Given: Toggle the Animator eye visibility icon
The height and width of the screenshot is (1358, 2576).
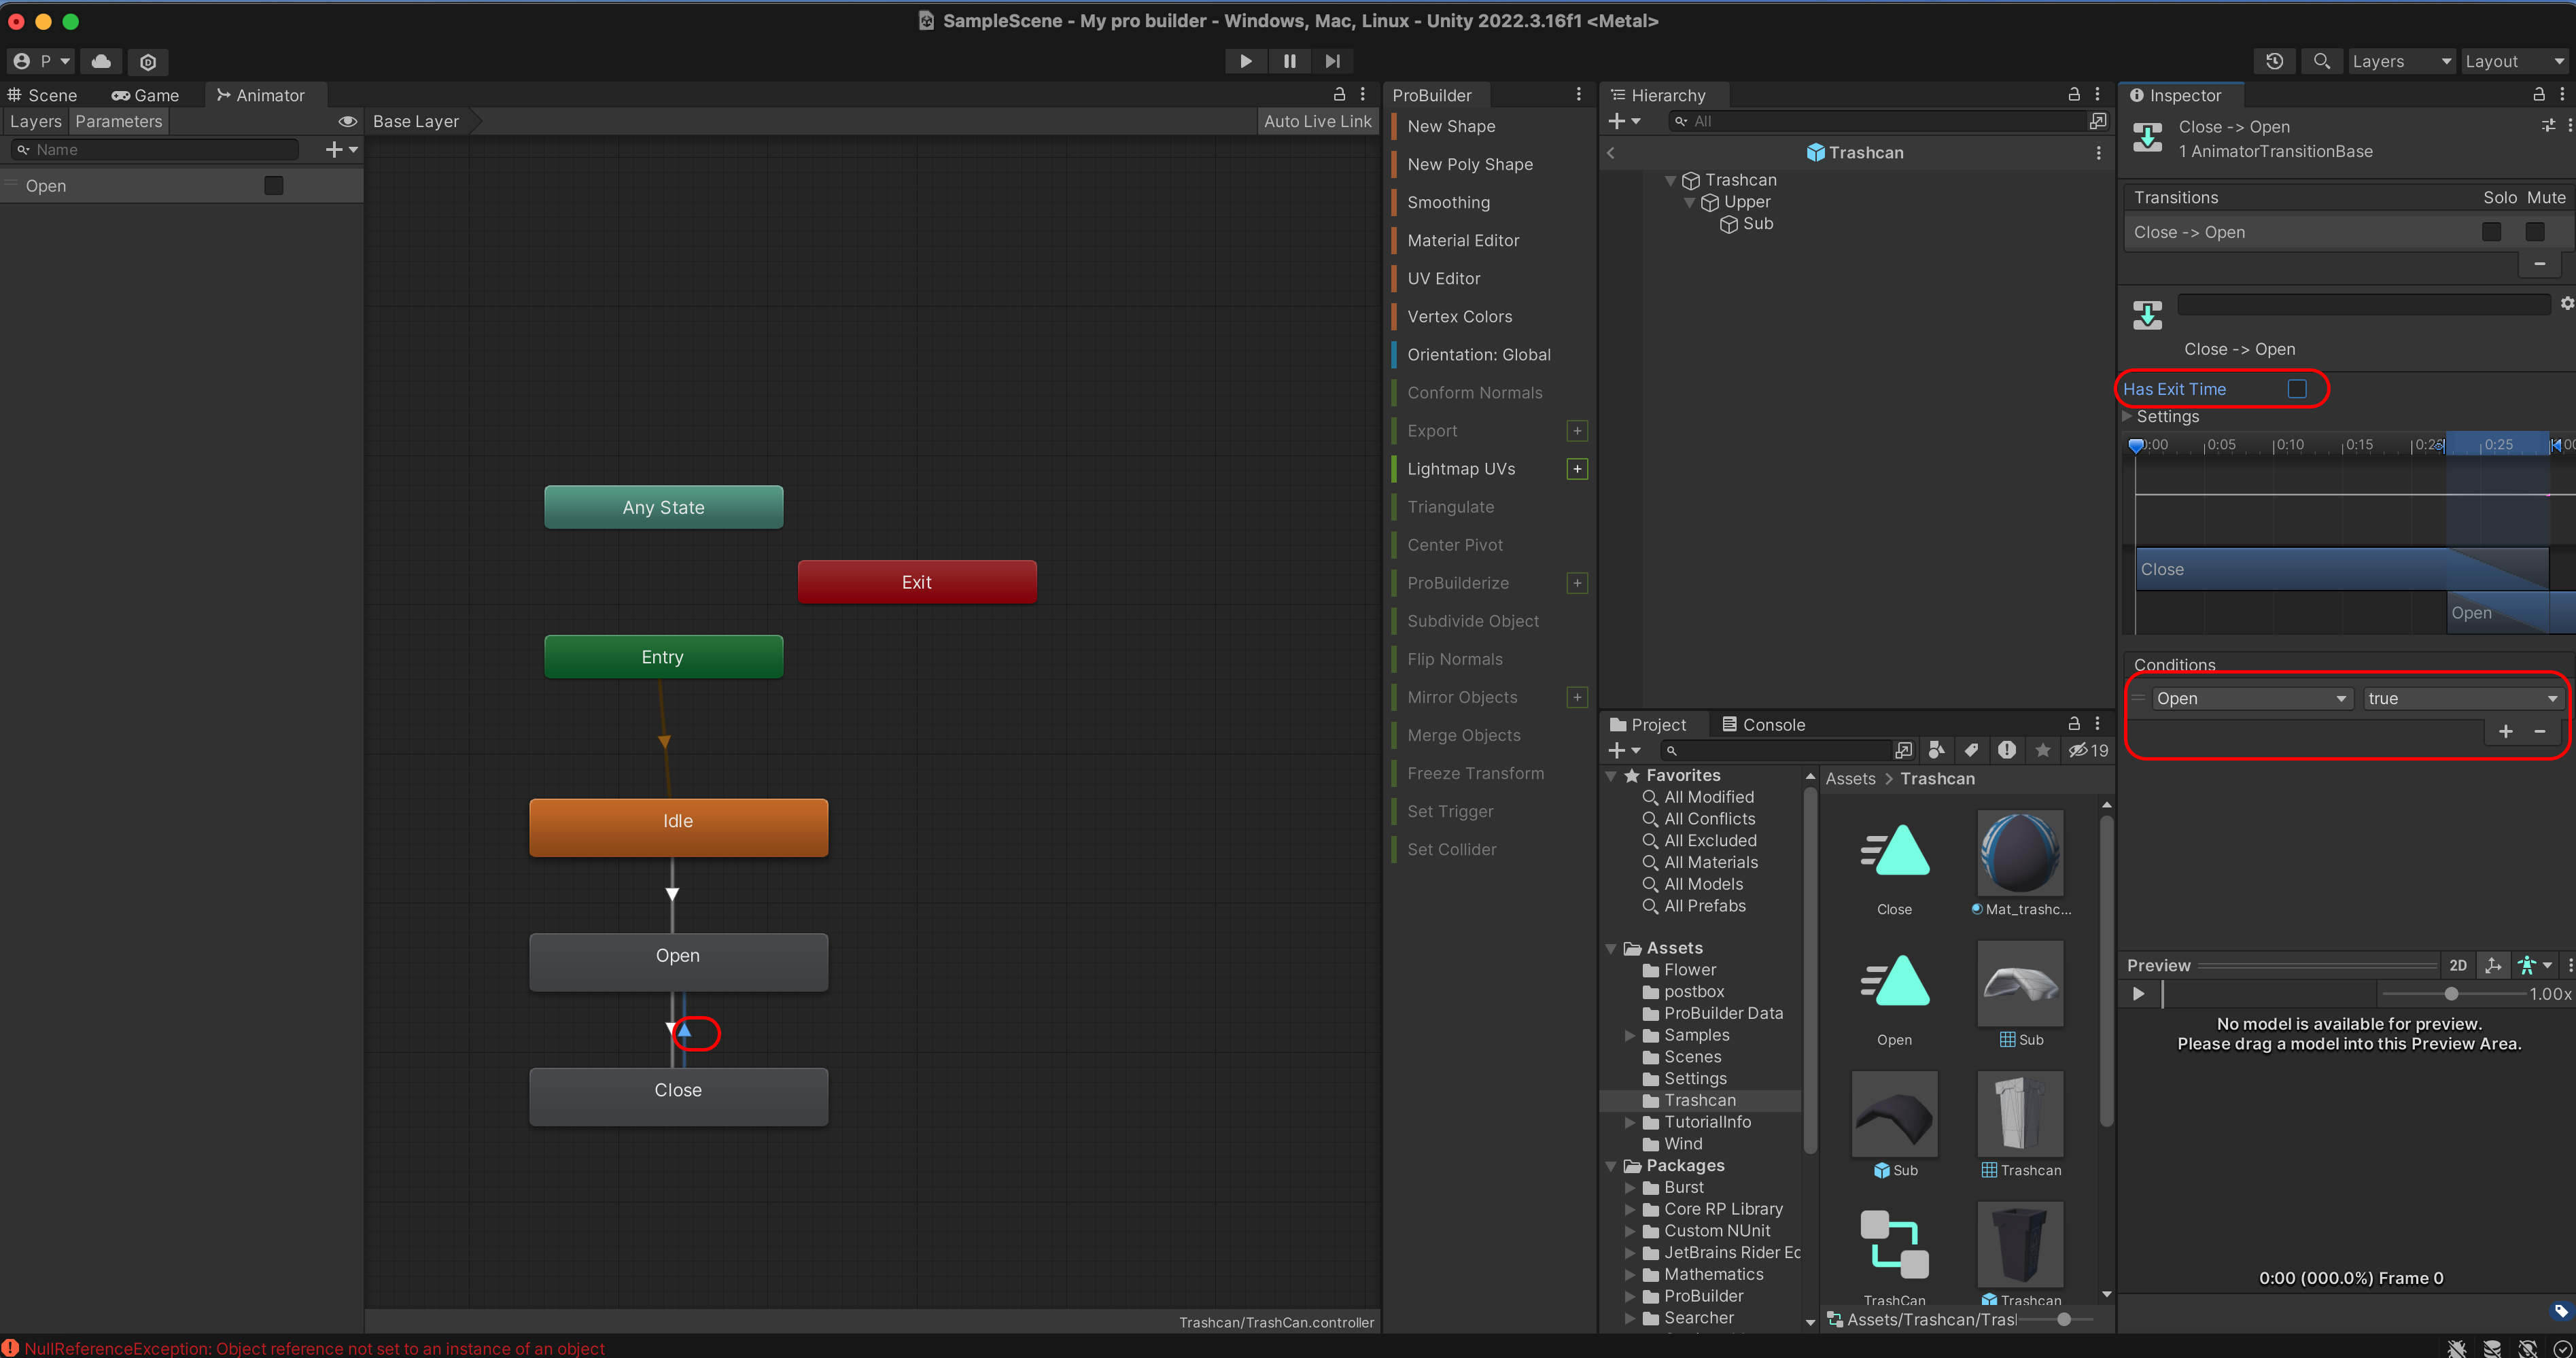Looking at the screenshot, I should point(347,121).
